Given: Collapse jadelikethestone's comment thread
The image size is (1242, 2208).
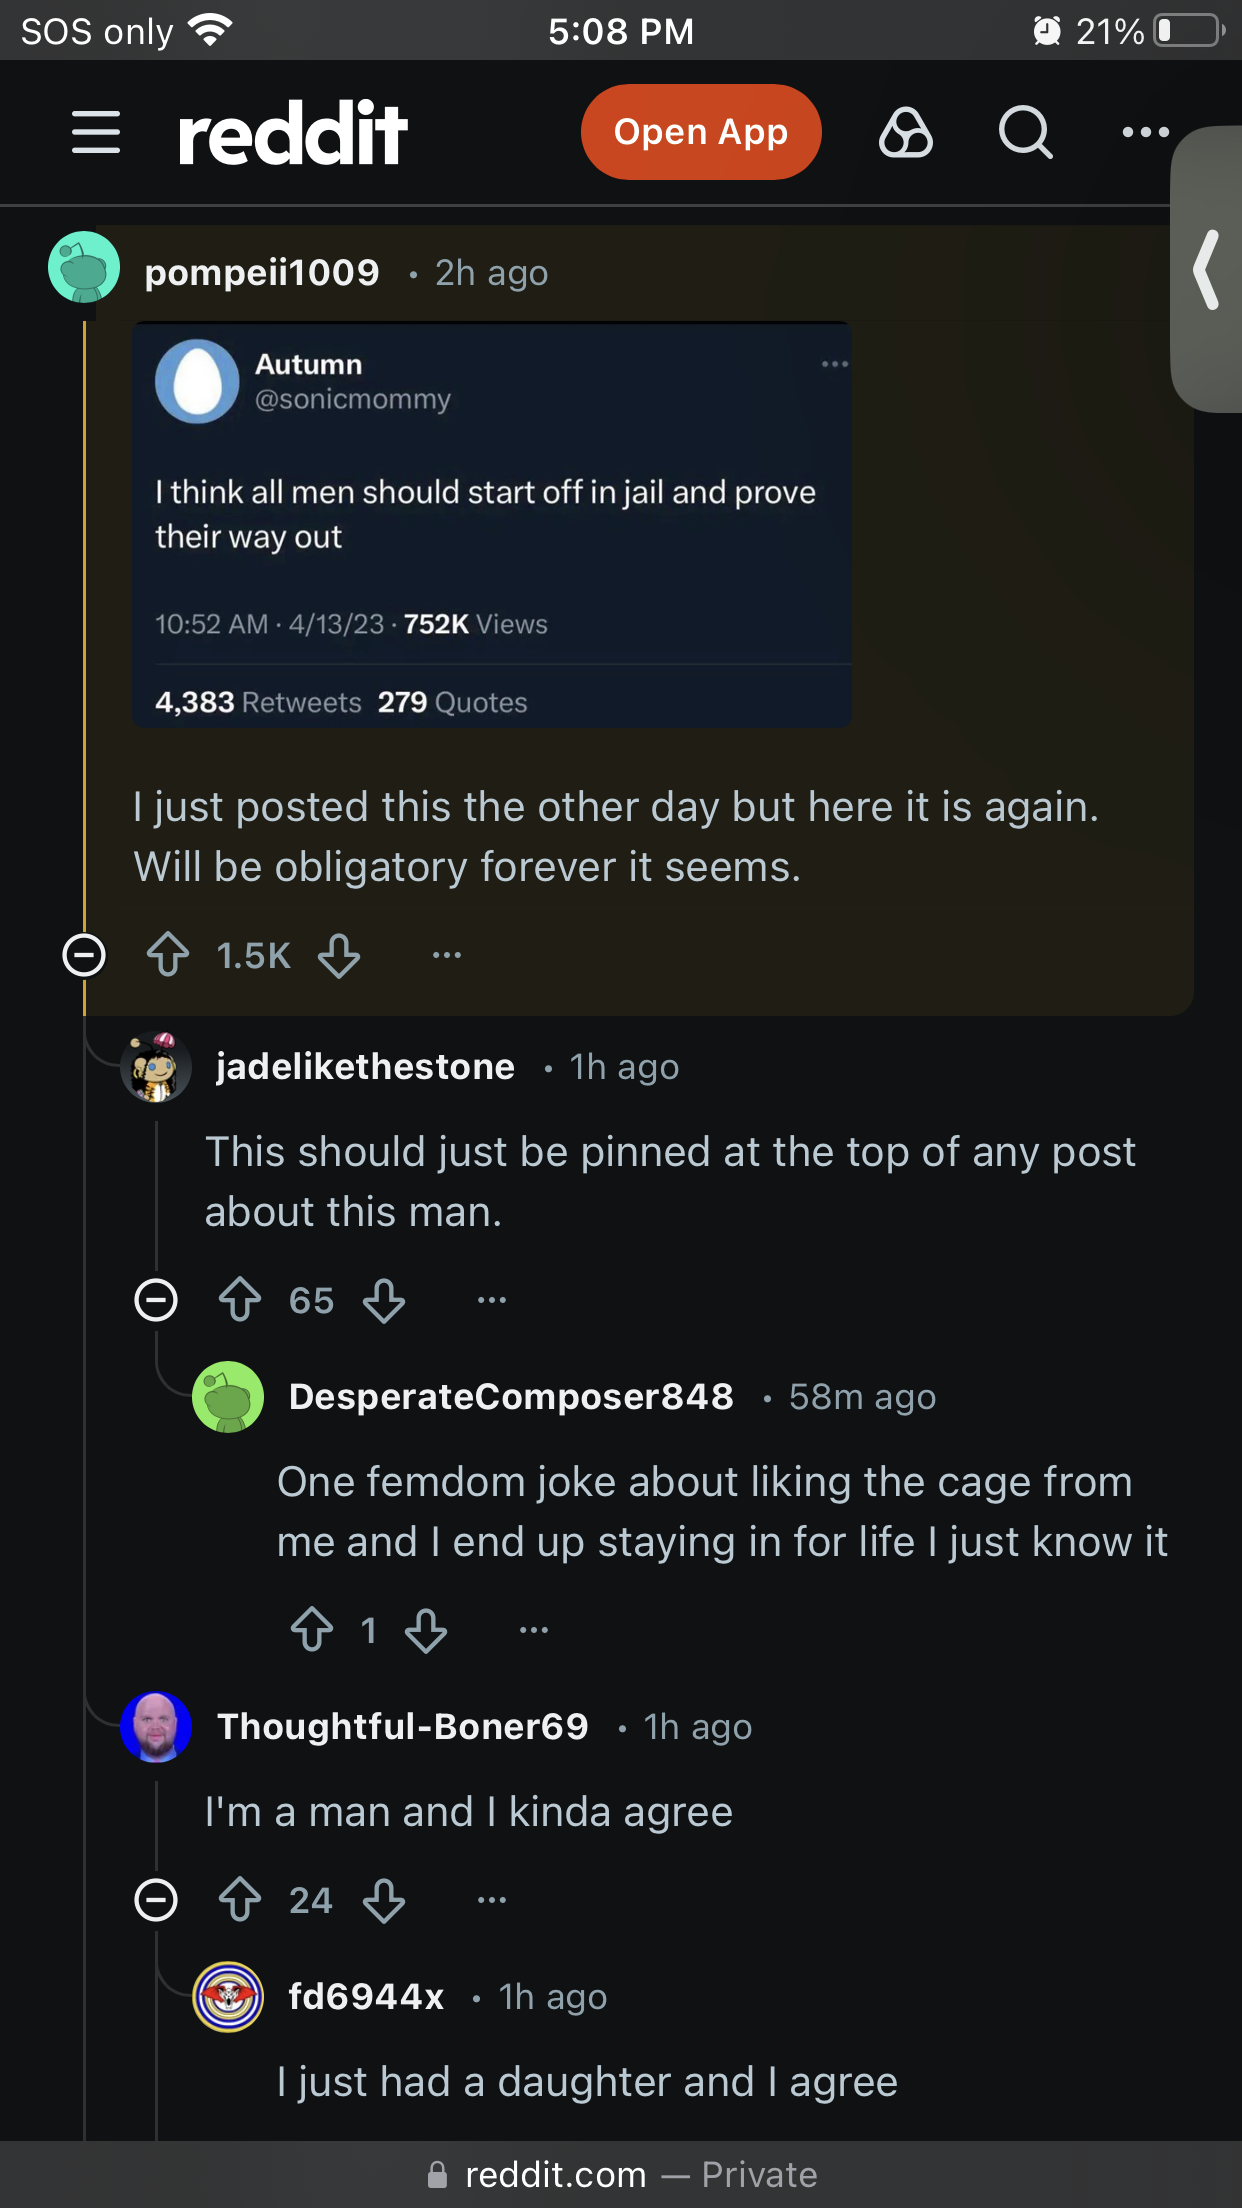Looking at the screenshot, I should (156, 1300).
